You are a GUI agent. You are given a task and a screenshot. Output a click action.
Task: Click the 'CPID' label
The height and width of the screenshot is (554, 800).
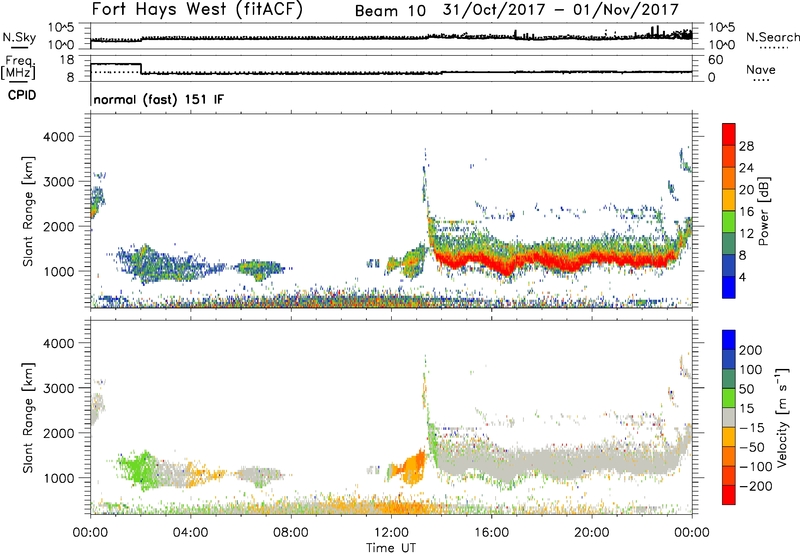[x=22, y=95]
